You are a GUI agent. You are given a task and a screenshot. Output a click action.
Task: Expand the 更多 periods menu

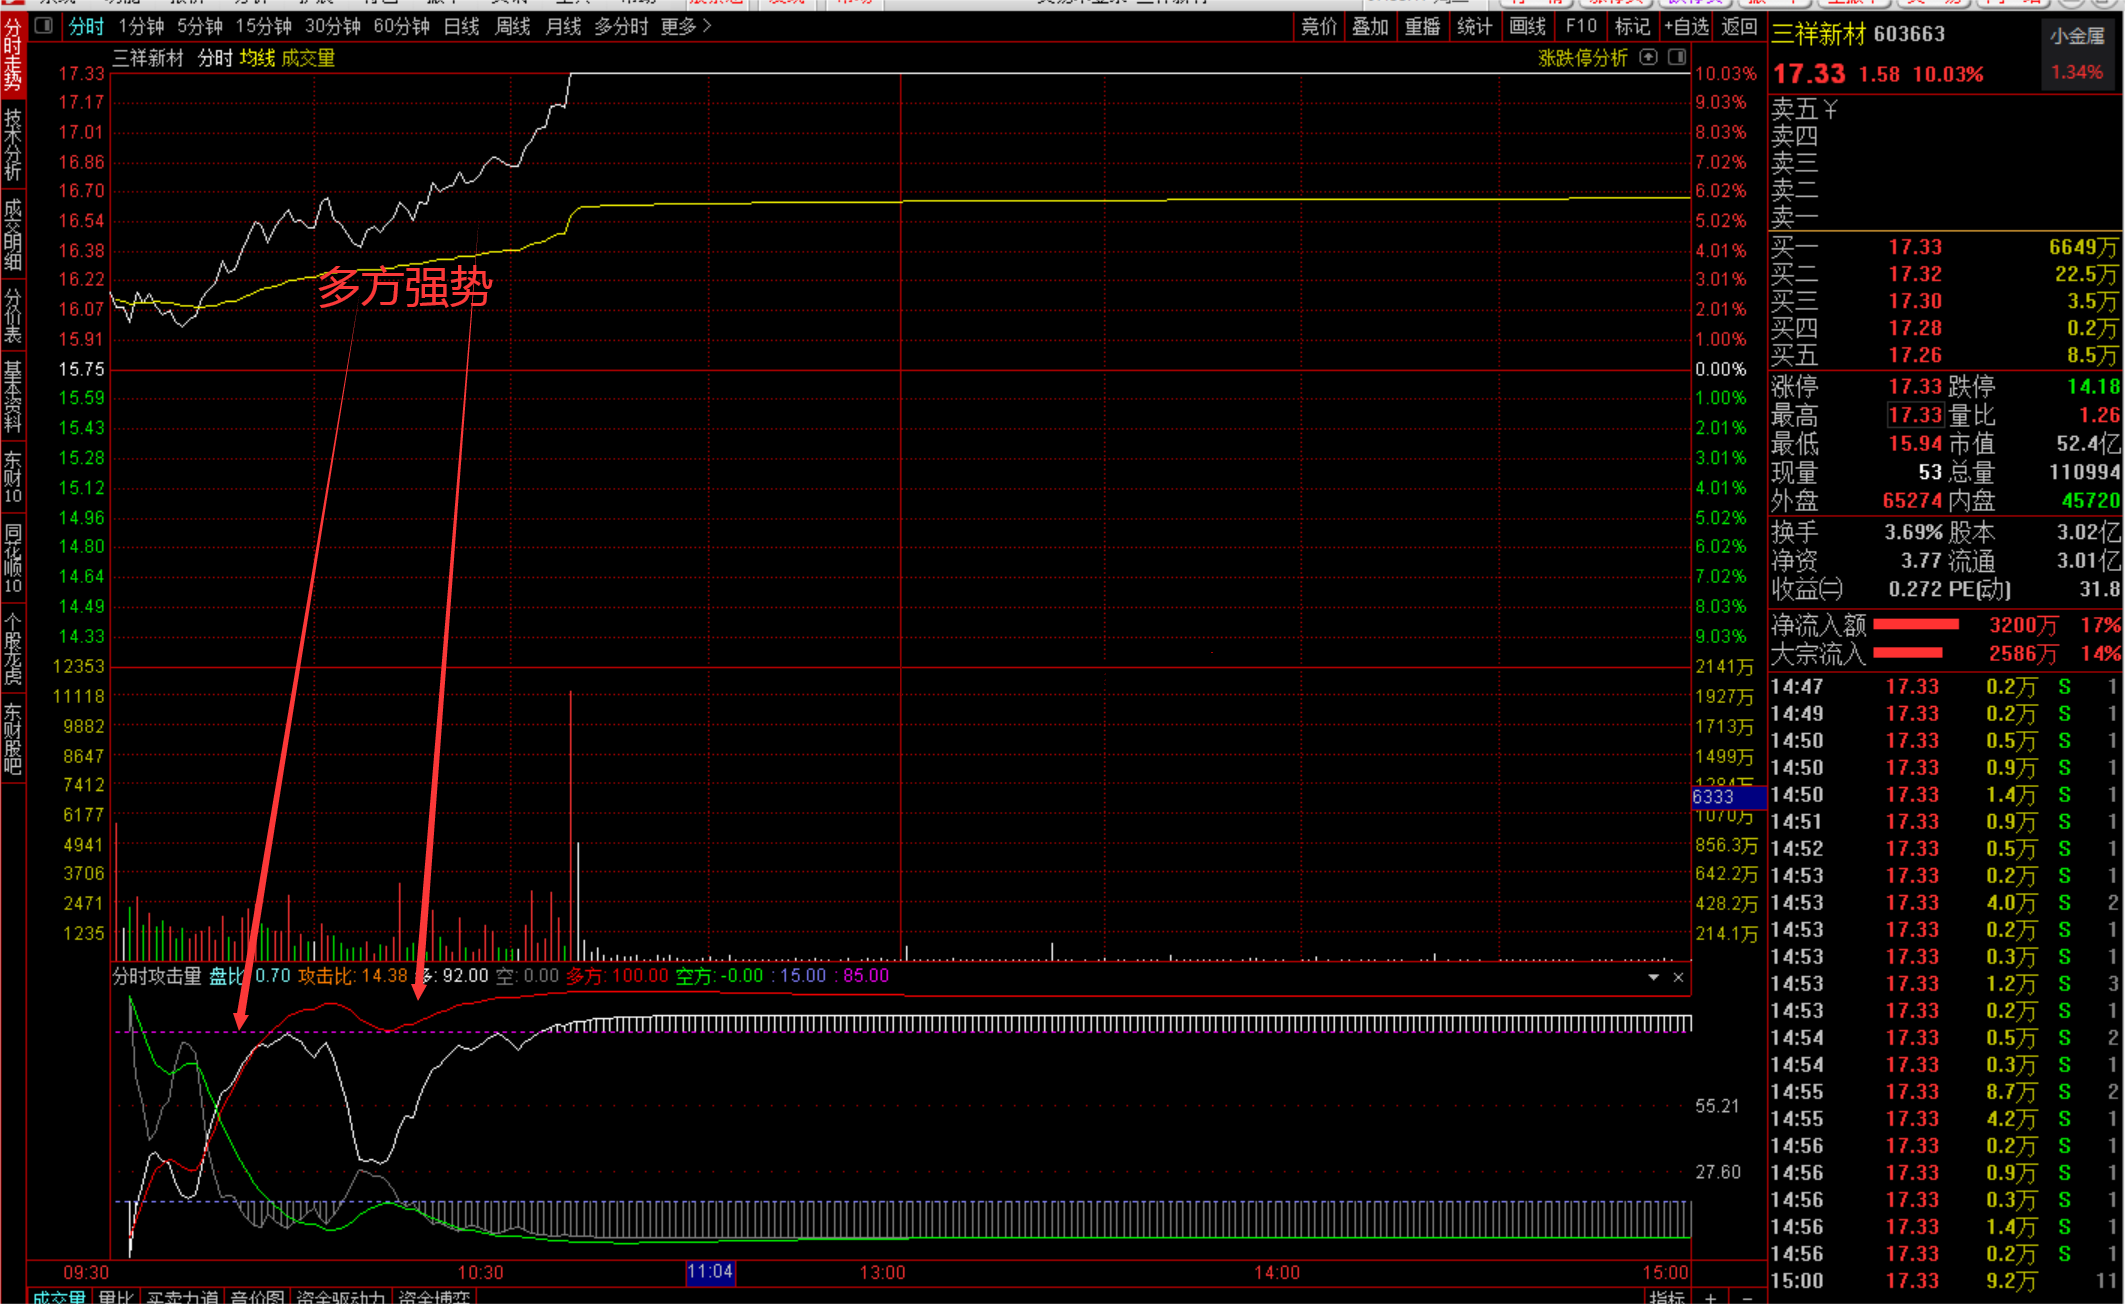(685, 27)
